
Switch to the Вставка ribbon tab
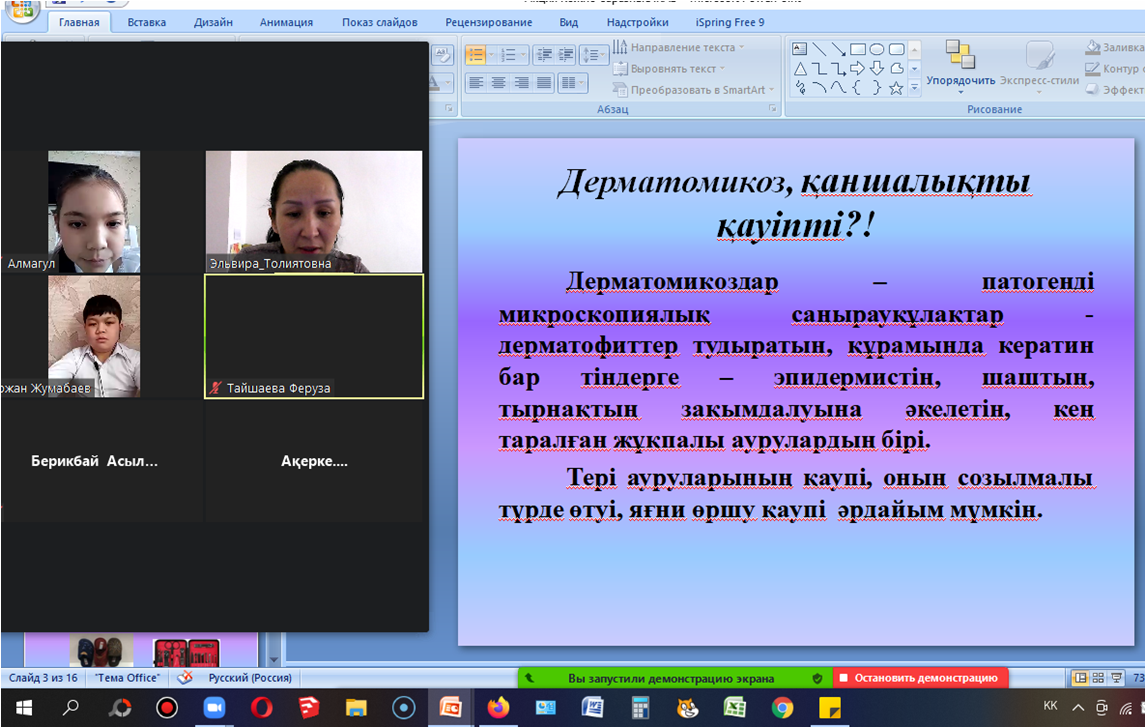tap(147, 22)
